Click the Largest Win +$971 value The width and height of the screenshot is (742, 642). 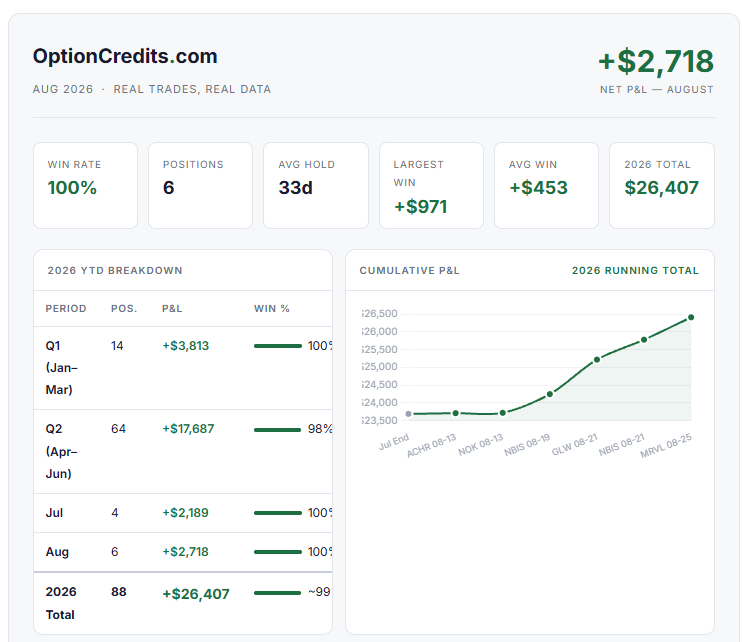click(x=421, y=207)
